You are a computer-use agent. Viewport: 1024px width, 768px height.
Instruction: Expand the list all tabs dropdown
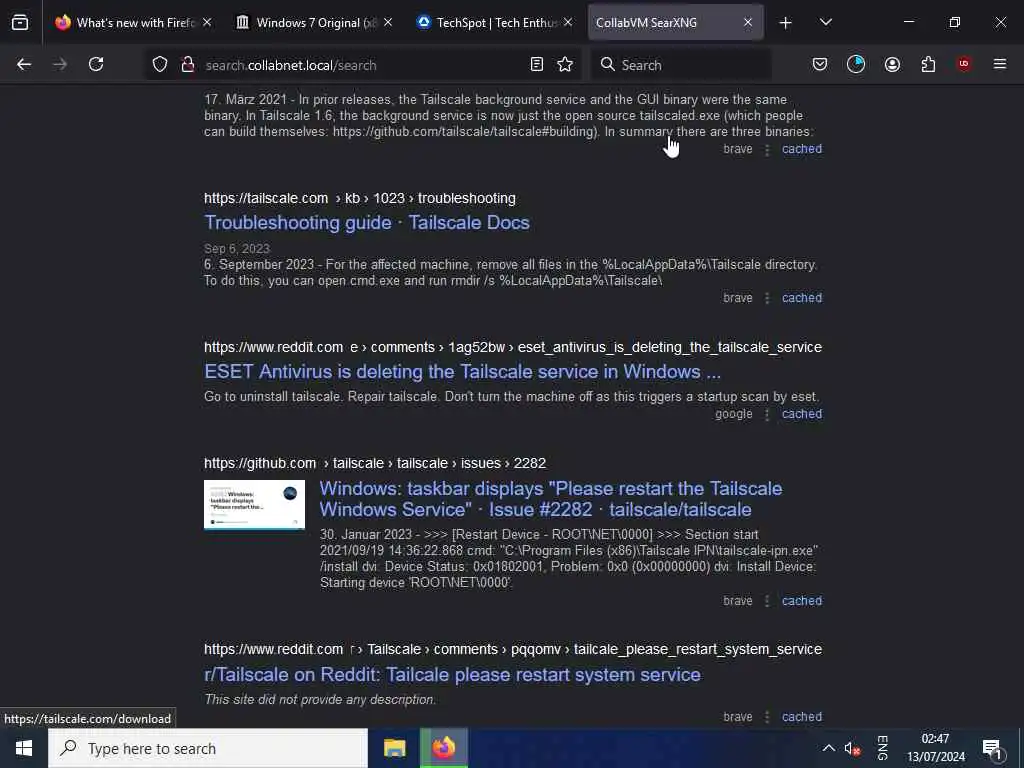click(x=826, y=22)
